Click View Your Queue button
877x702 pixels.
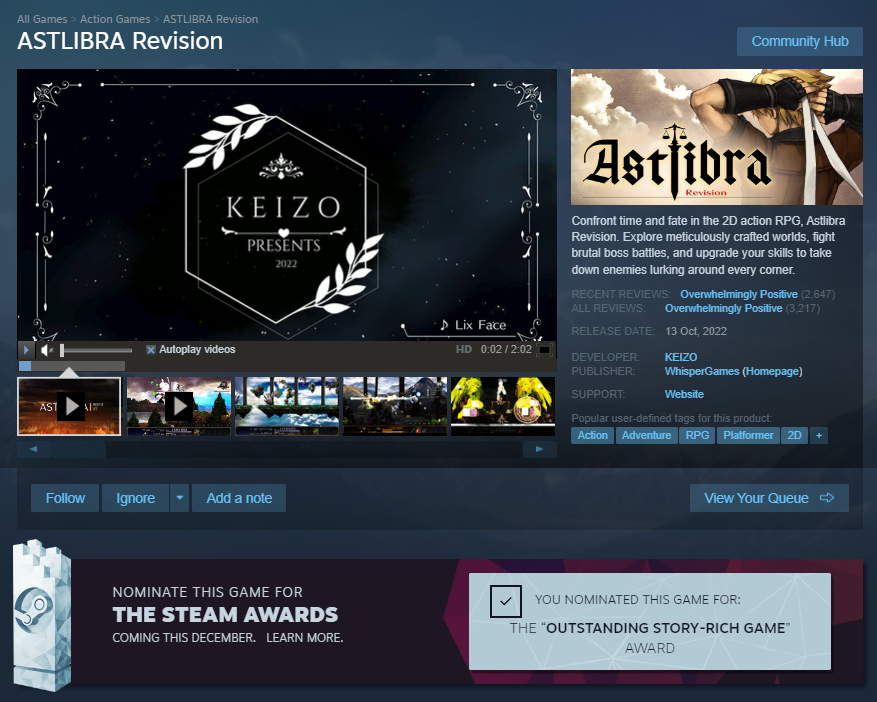[768, 498]
